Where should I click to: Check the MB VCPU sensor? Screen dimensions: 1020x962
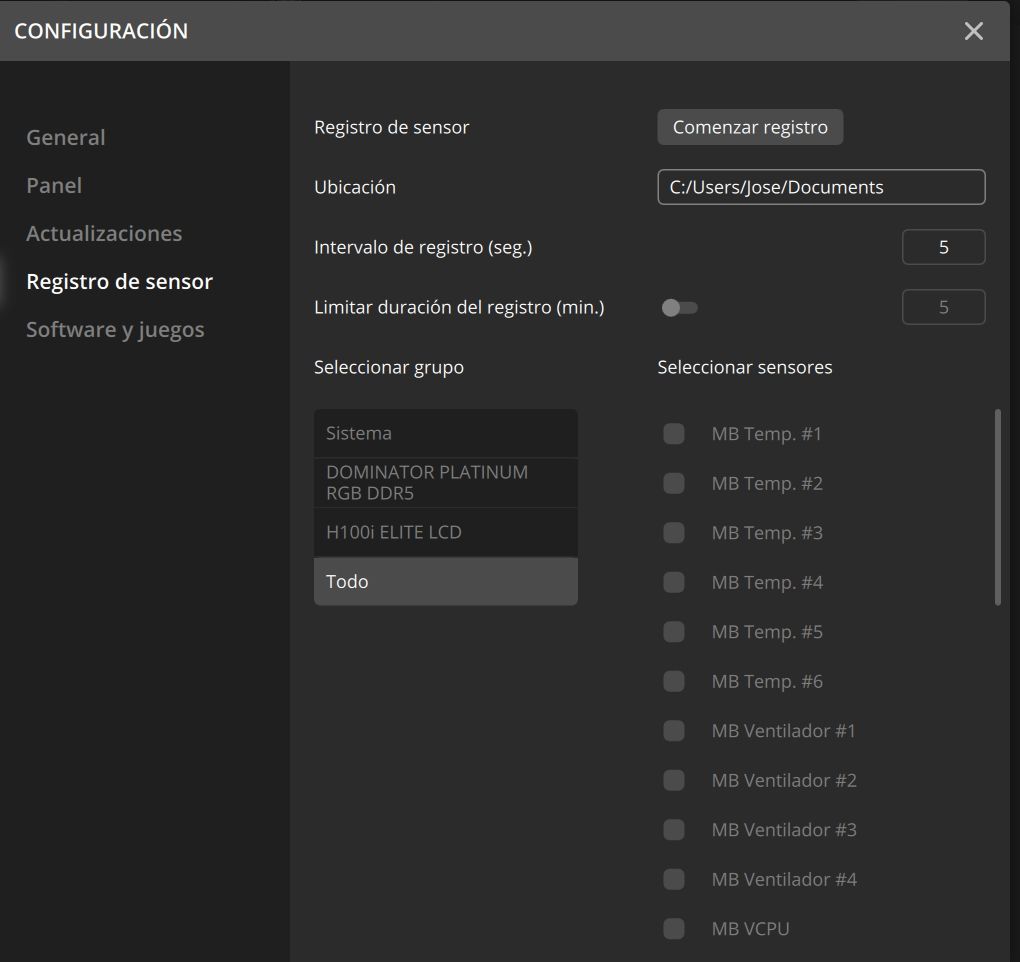674,929
